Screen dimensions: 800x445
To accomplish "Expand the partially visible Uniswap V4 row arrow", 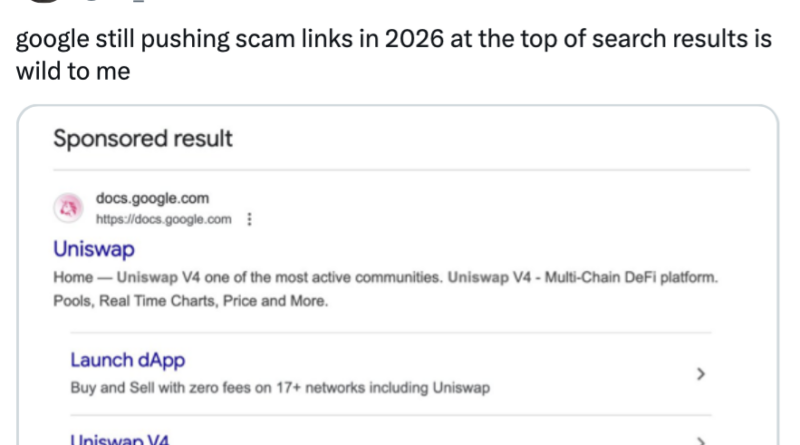I will point(701,439).
